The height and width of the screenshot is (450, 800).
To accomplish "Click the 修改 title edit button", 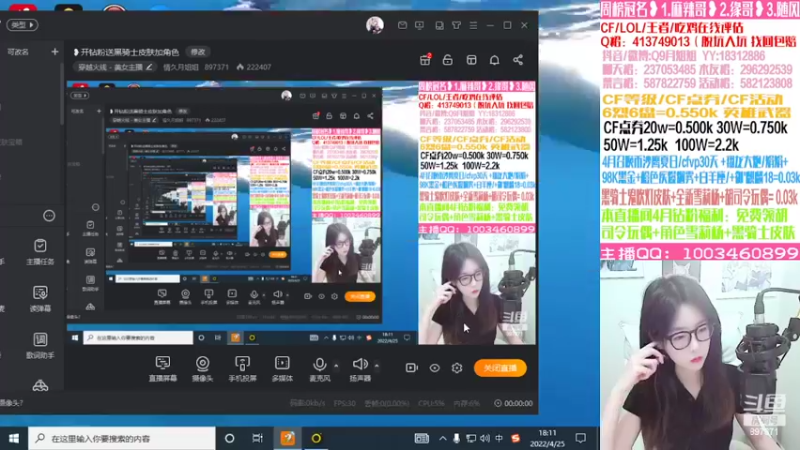I will pyautogui.click(x=197, y=52).
